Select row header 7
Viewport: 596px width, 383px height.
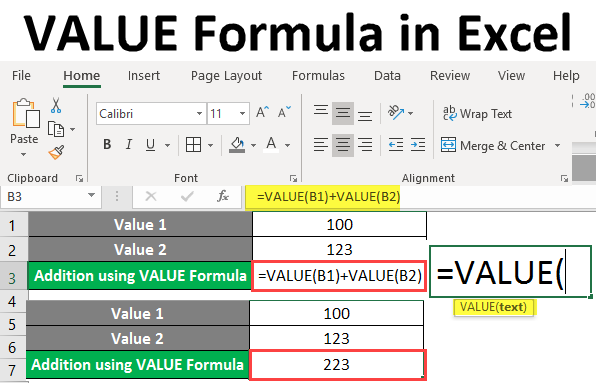click(13, 369)
